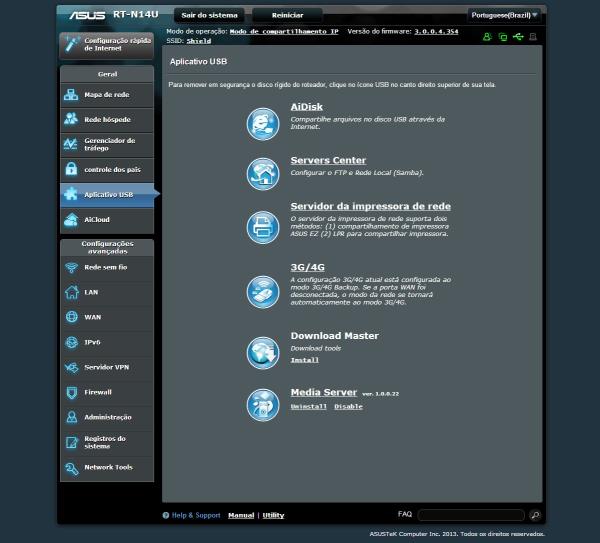Click Configuração rápida de Internet button

click(107, 45)
